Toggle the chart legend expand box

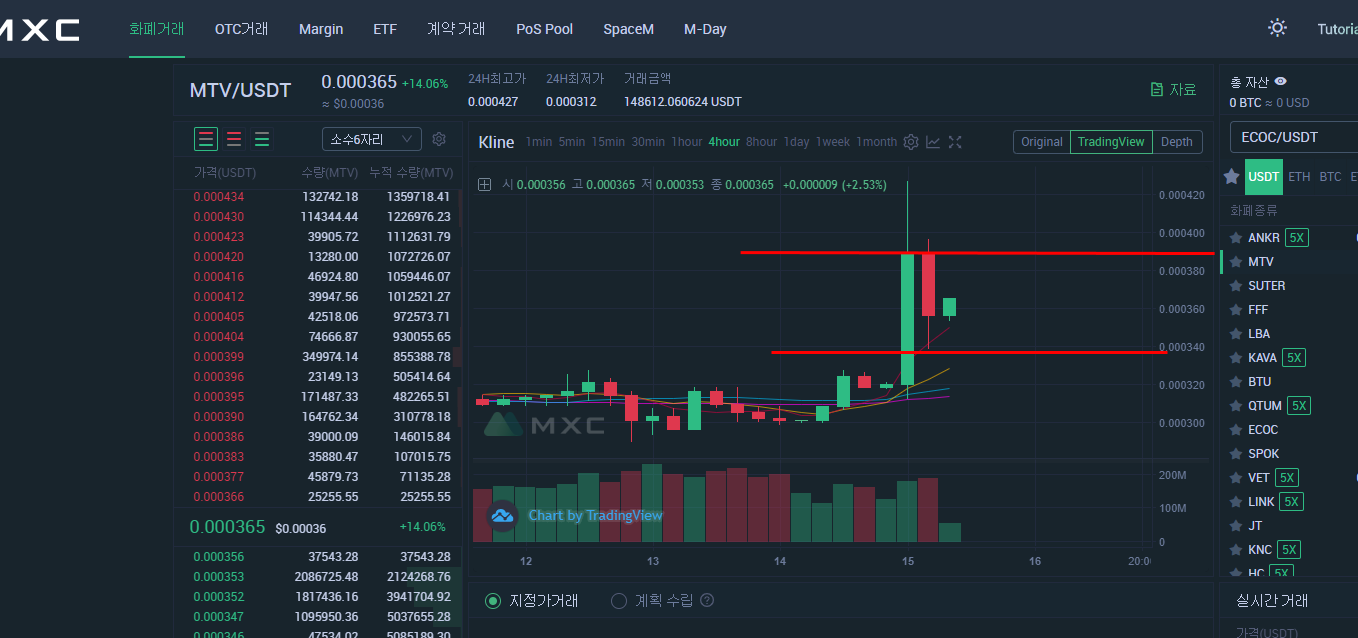tap(485, 184)
